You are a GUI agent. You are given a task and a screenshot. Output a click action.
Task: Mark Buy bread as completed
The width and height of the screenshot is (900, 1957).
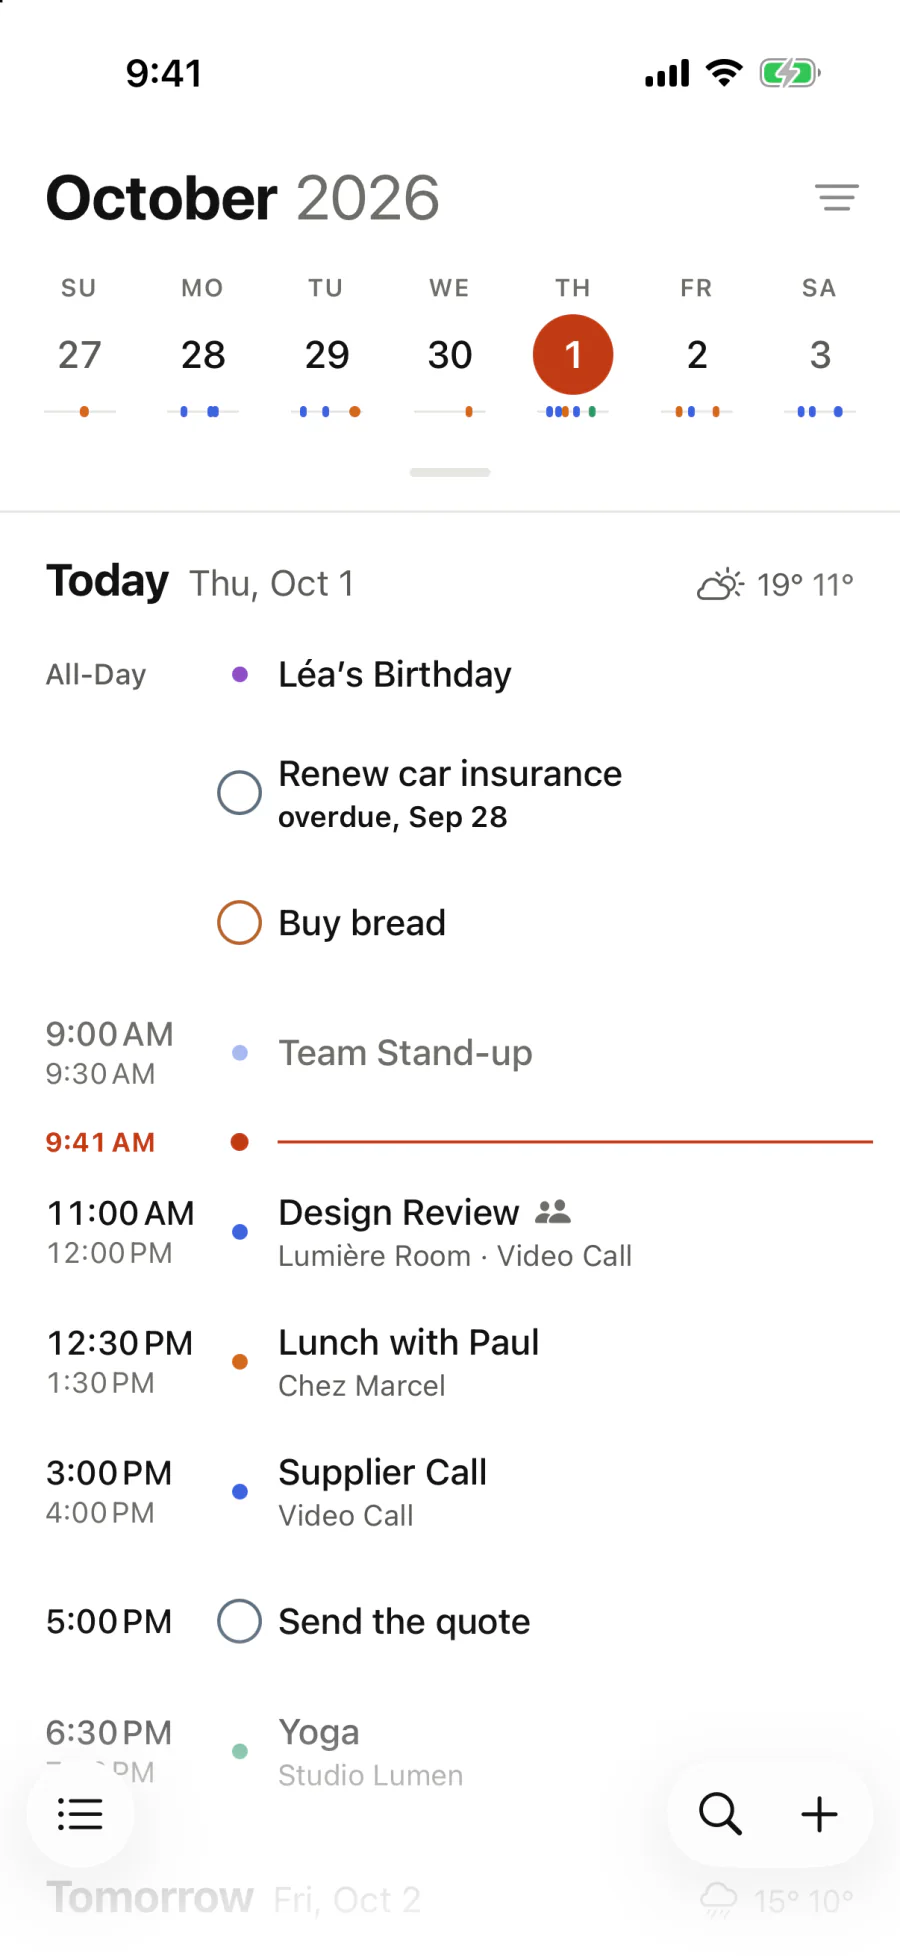(x=239, y=922)
